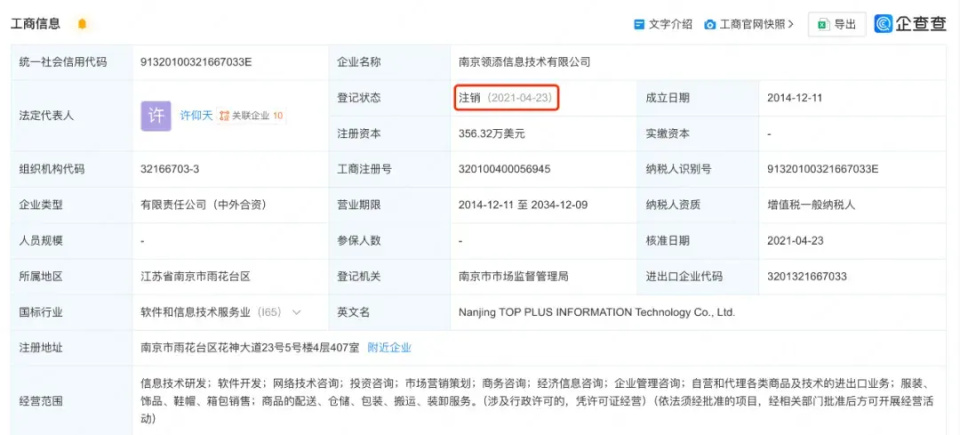The width and height of the screenshot is (960, 435).
Task: Click the 工商信息 section heading
Action: [36, 24]
